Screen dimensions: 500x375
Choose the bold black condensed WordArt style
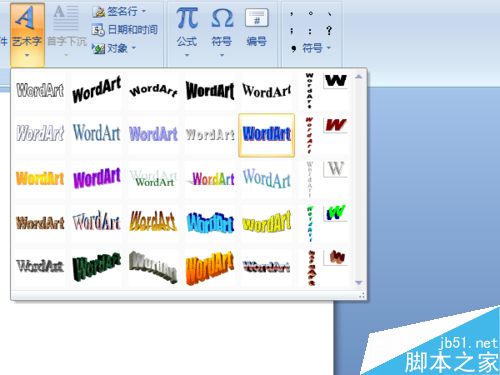(210, 91)
